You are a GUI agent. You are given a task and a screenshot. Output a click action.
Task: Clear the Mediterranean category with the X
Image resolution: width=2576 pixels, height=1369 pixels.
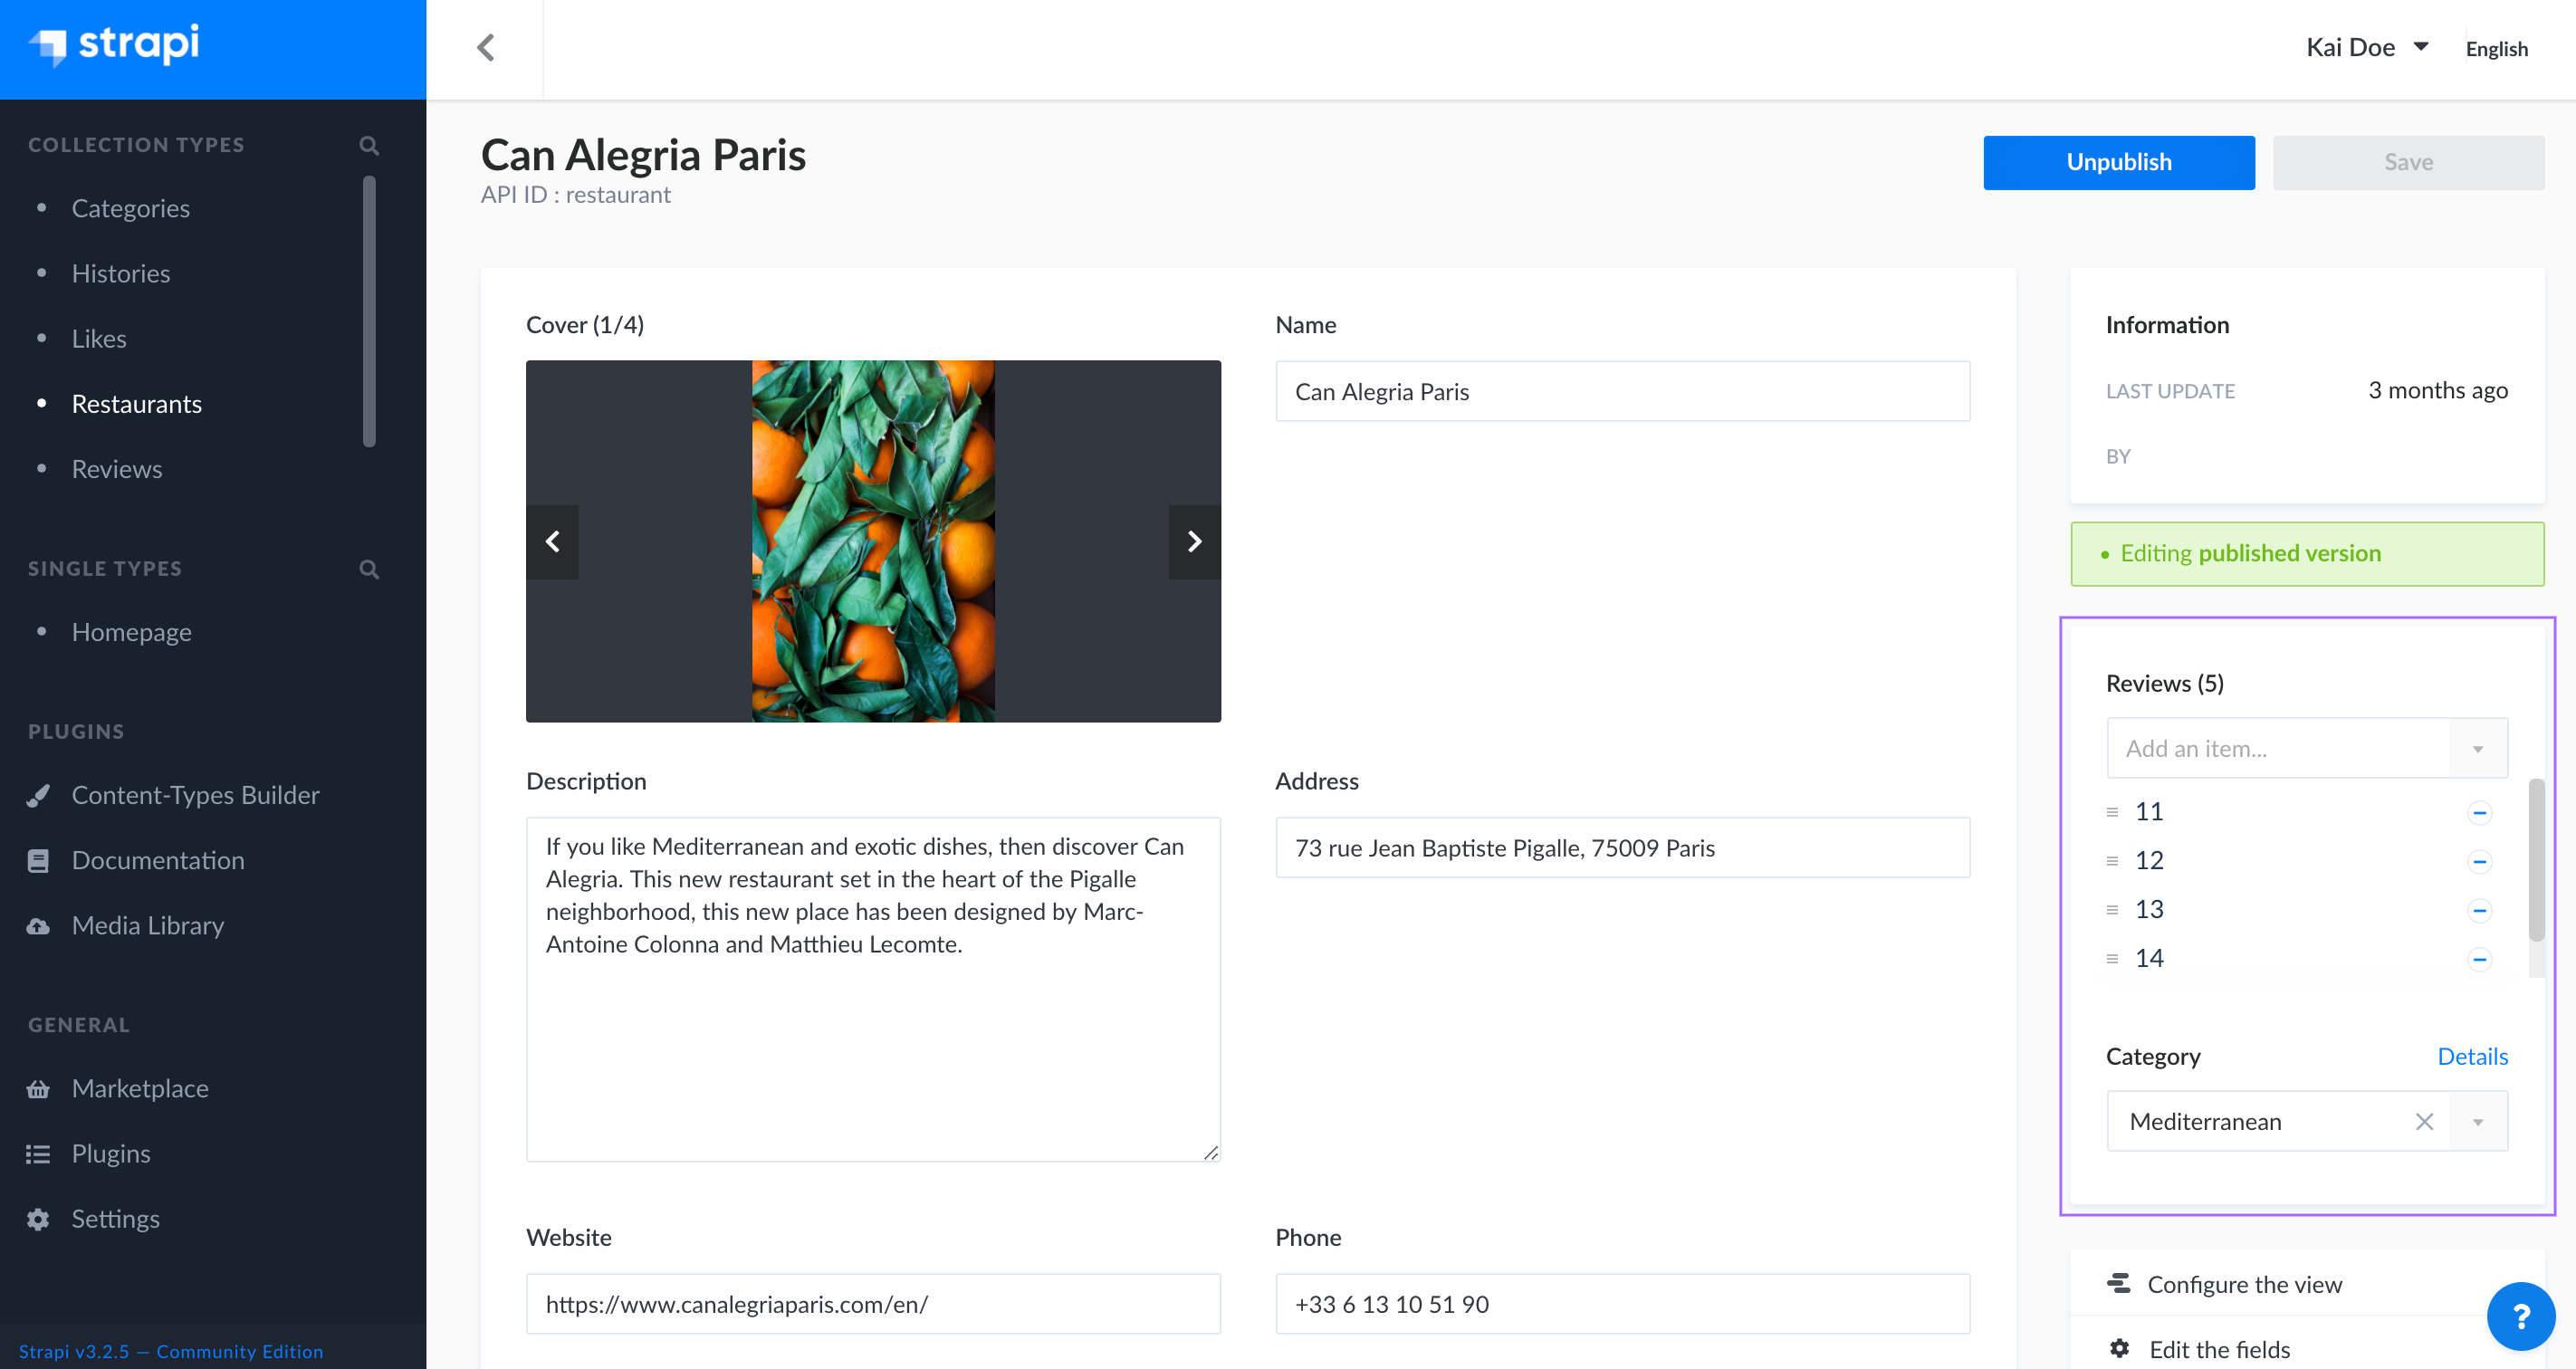[x=2424, y=1121]
